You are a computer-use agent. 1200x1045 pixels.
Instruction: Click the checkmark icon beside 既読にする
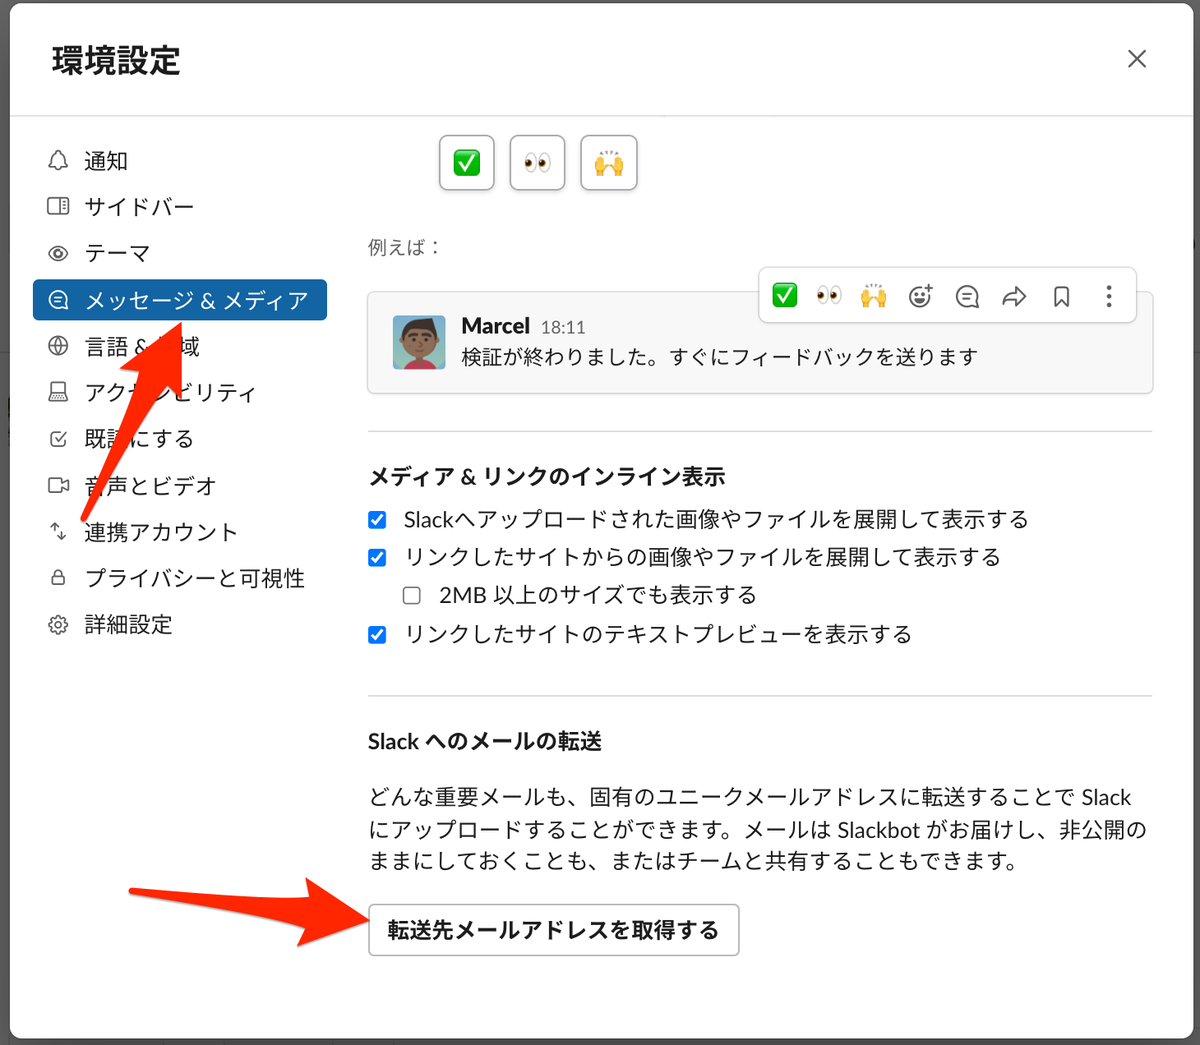pos(58,438)
